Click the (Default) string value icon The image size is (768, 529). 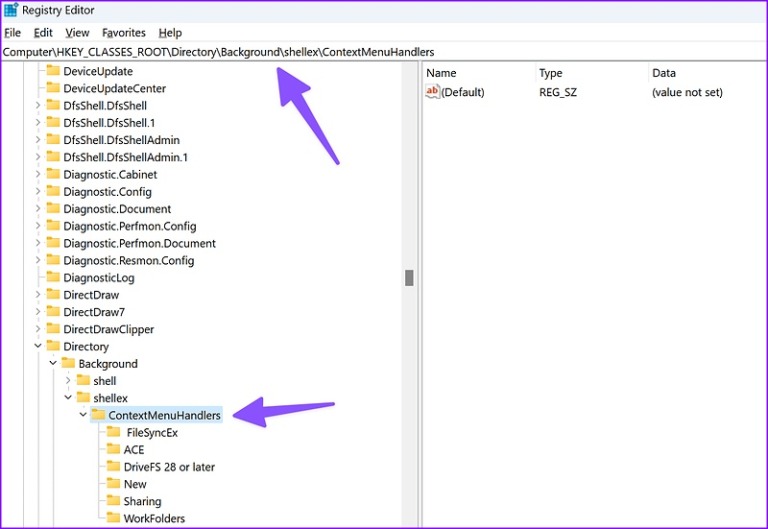(432, 91)
